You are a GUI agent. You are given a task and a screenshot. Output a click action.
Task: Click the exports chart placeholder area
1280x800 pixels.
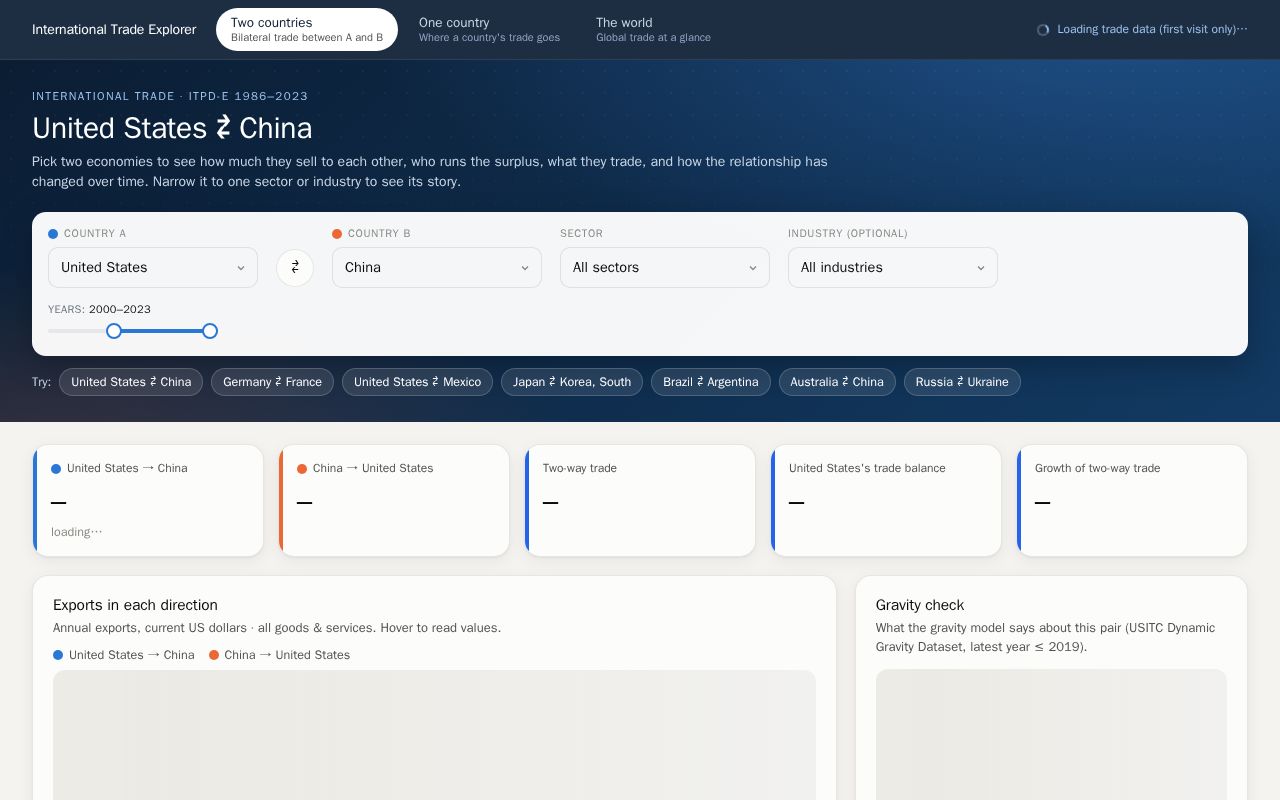[x=434, y=735]
